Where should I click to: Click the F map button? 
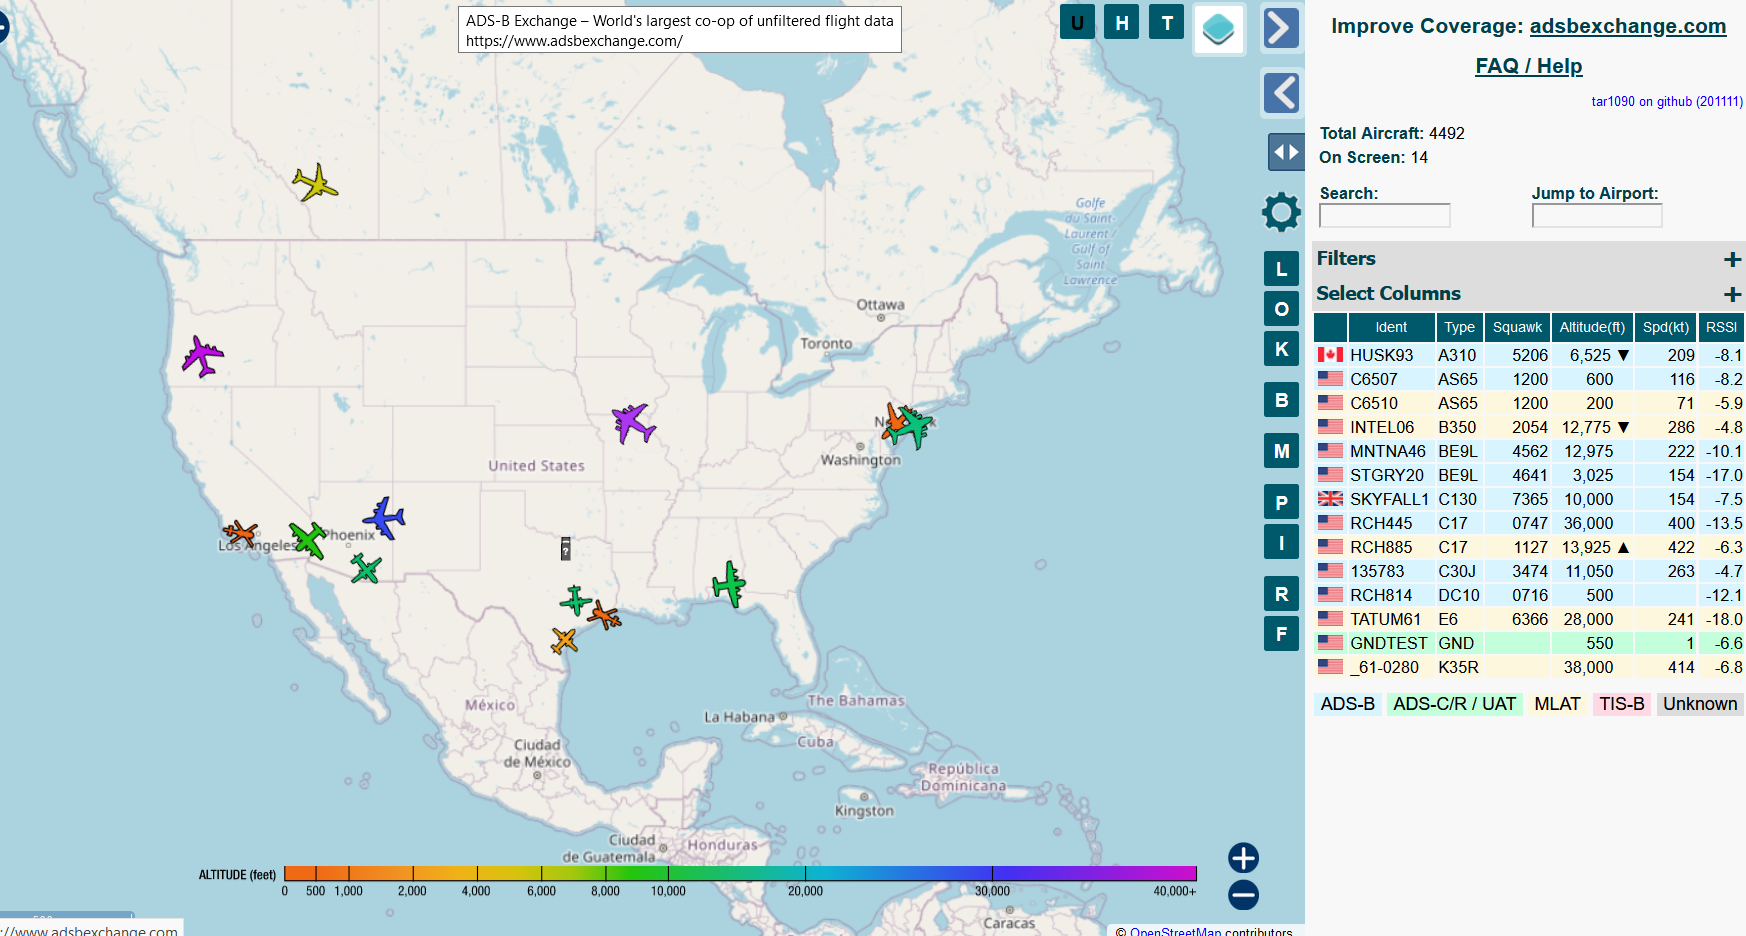1282,633
